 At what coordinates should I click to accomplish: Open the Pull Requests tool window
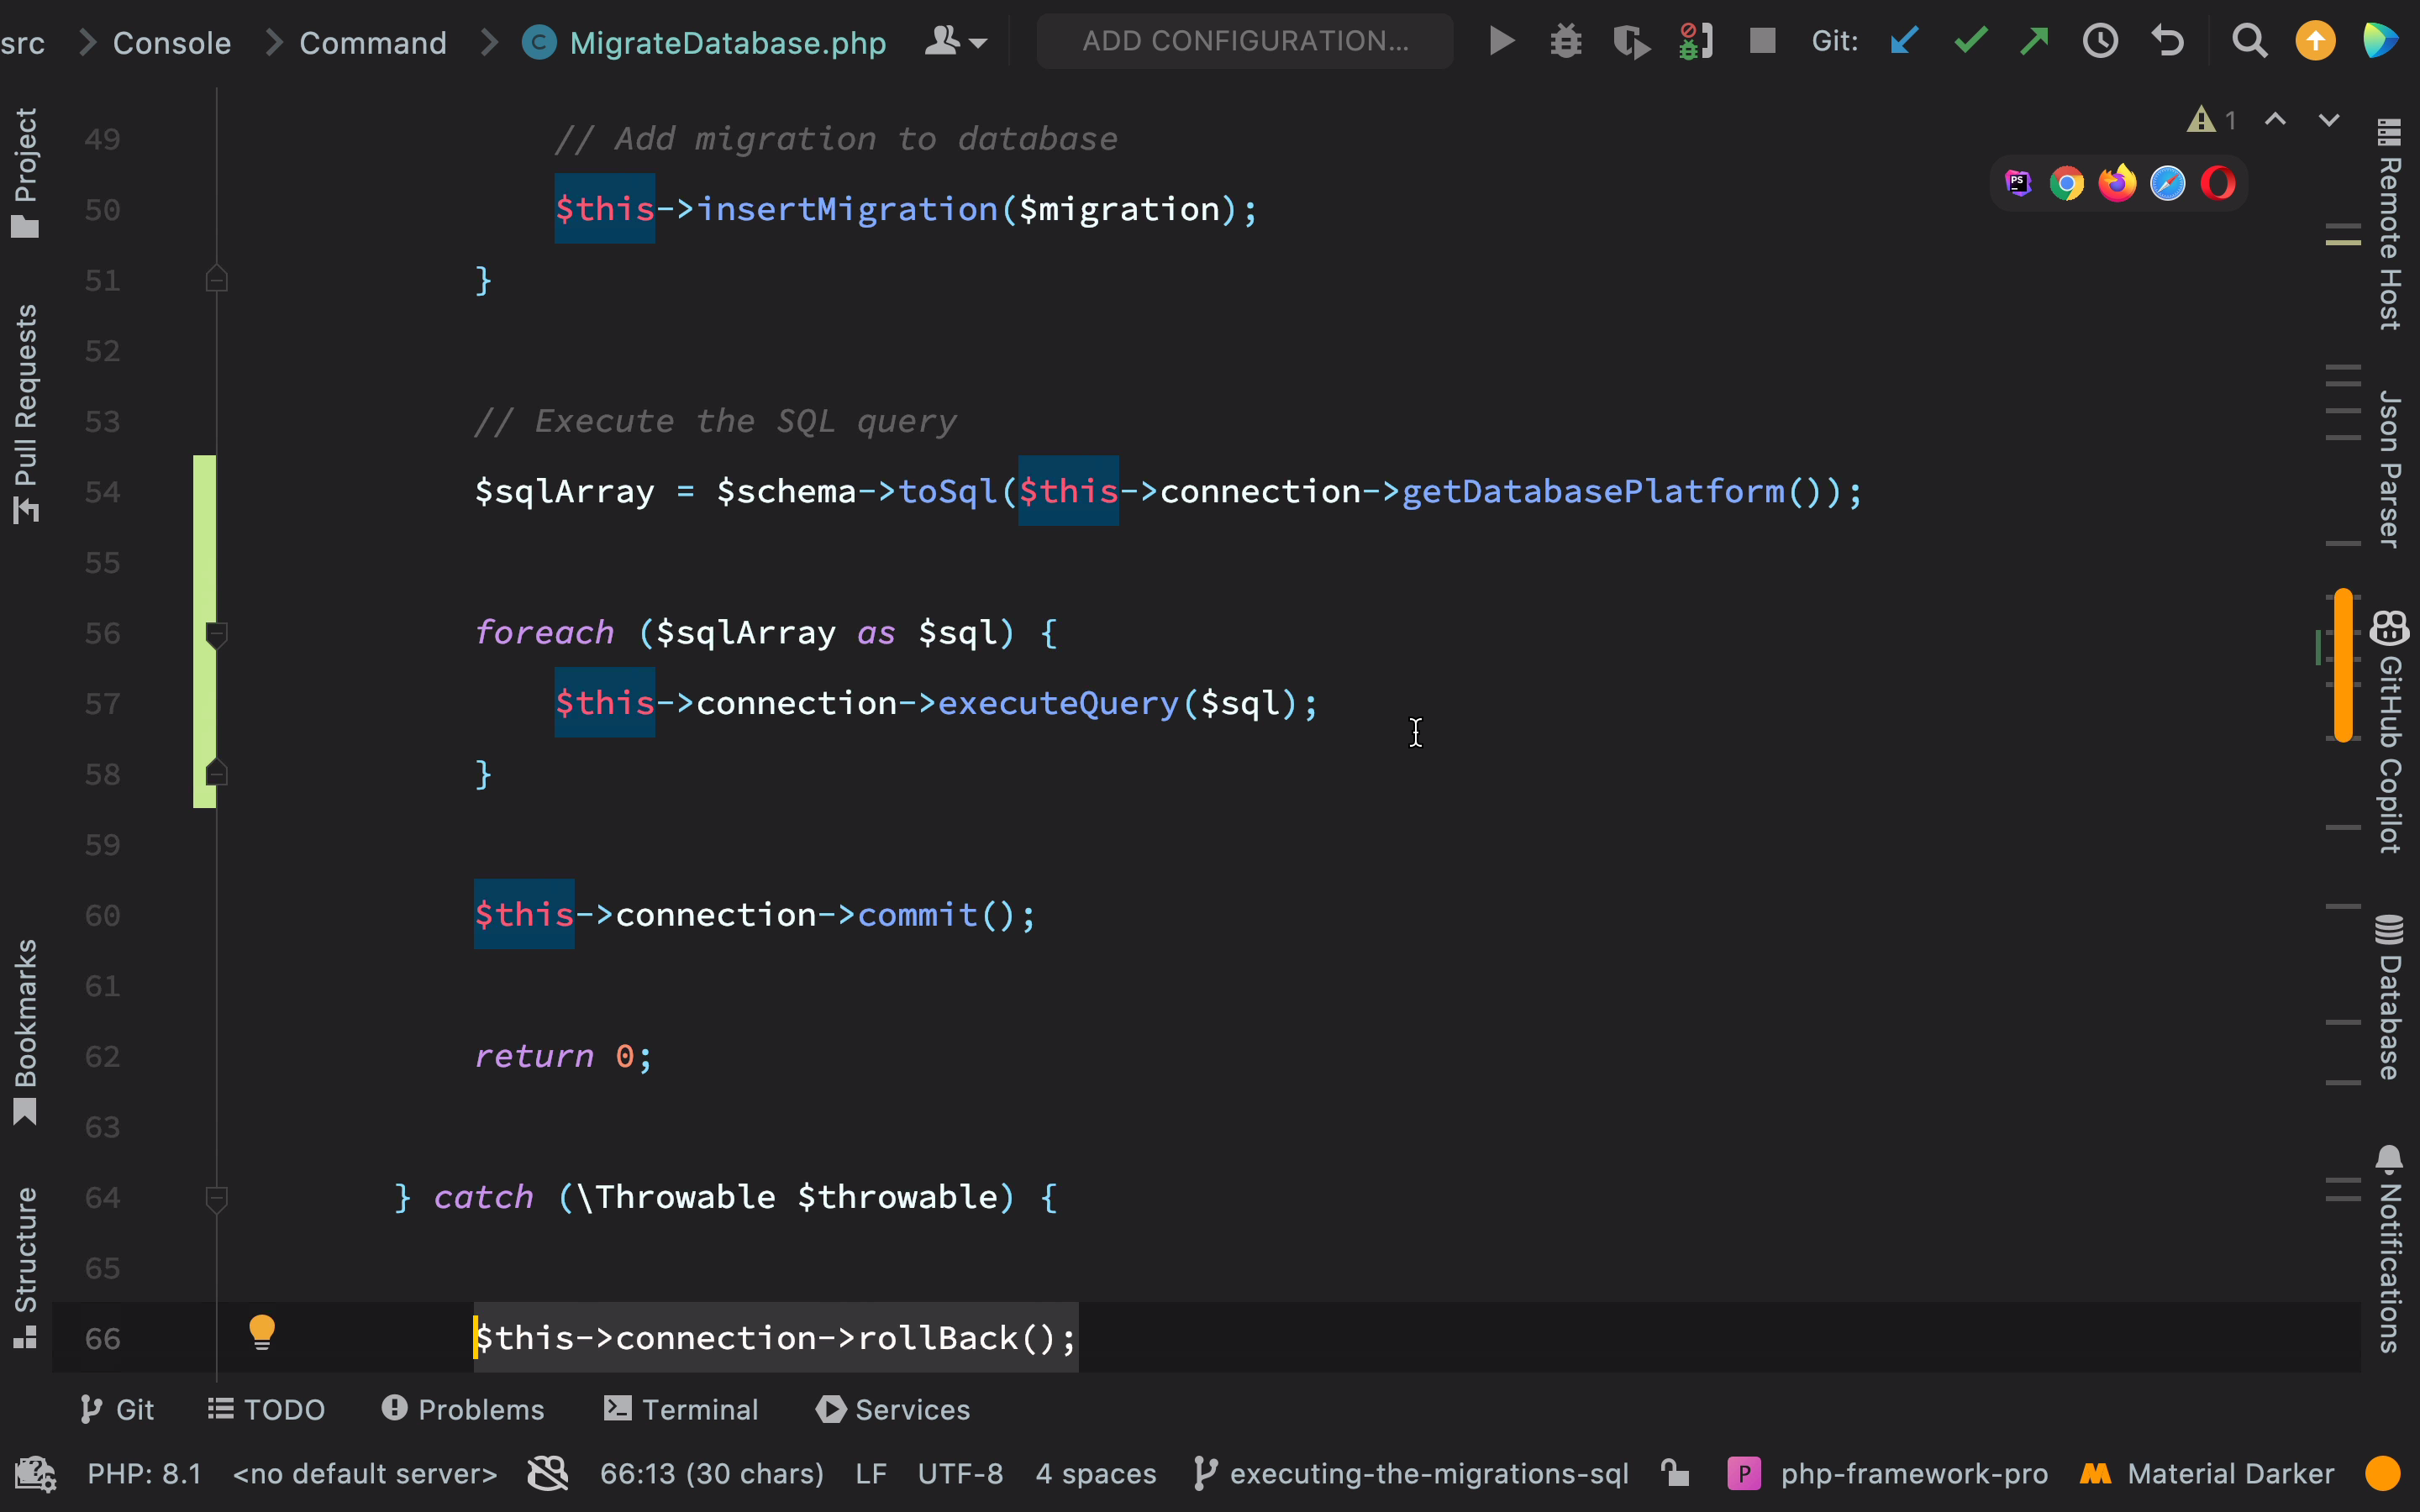(x=25, y=413)
